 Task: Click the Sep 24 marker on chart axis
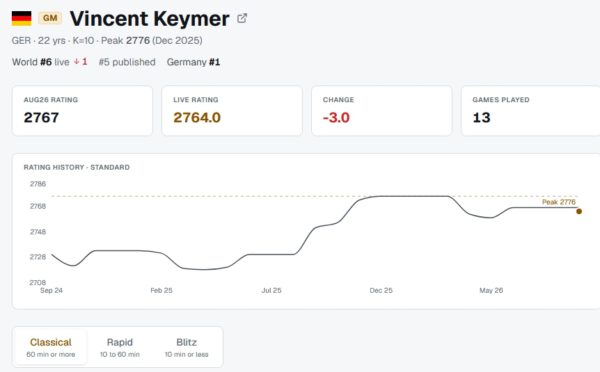[x=51, y=290]
